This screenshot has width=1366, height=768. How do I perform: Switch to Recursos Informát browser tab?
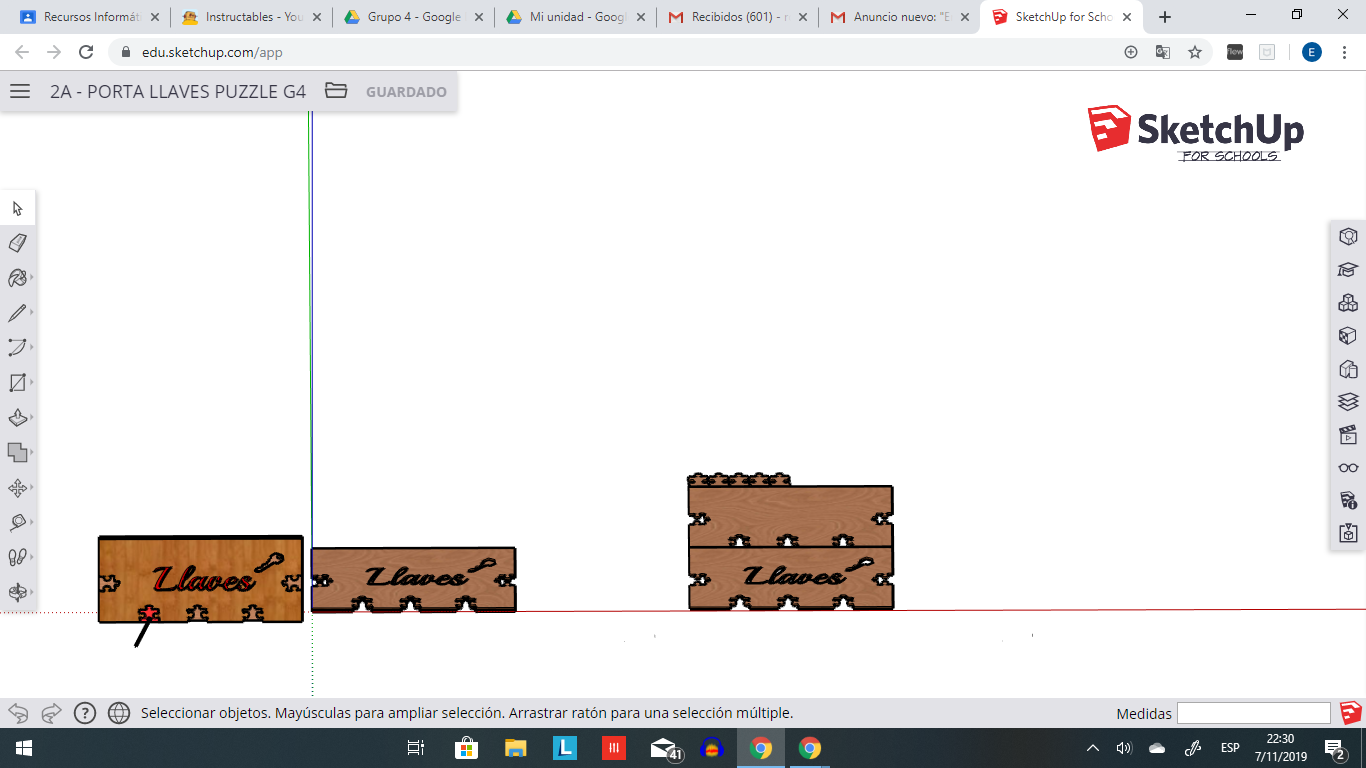point(89,17)
